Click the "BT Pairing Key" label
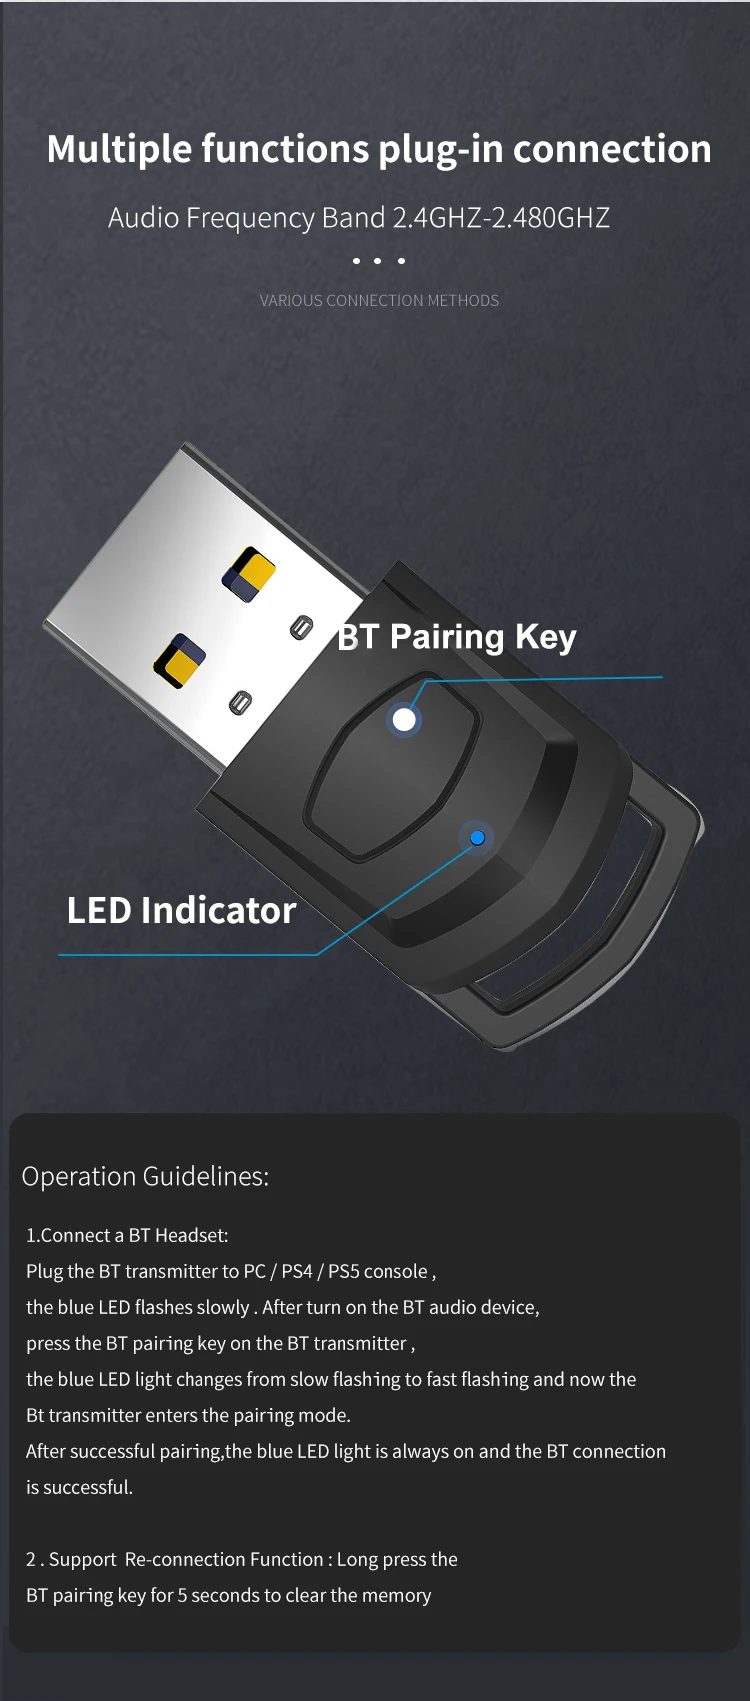Viewport: 750px width, 1701px height. (x=457, y=636)
